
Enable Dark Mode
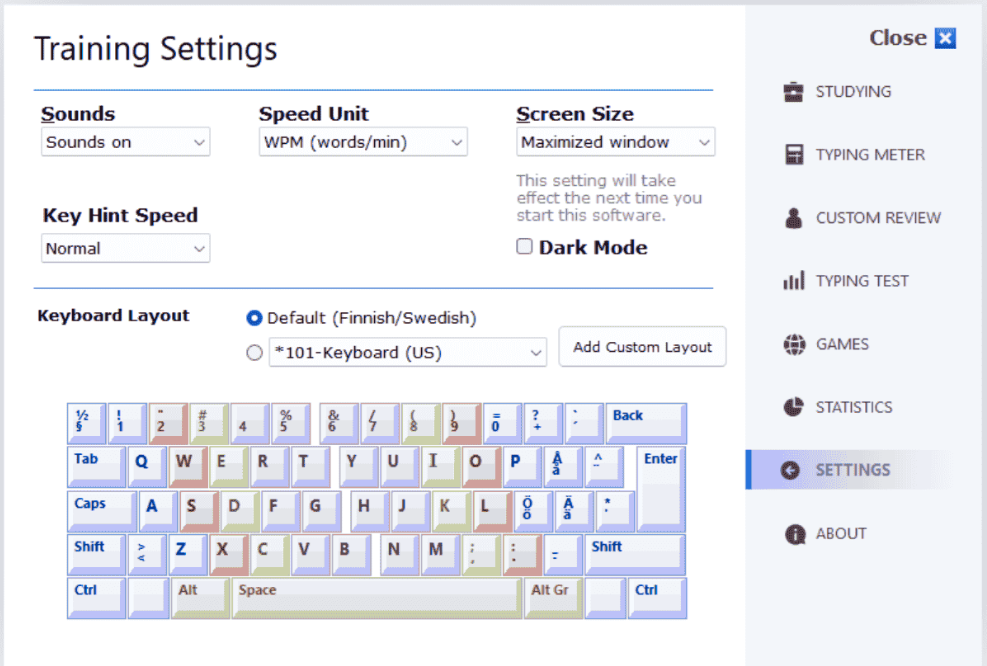pyautogui.click(x=524, y=246)
